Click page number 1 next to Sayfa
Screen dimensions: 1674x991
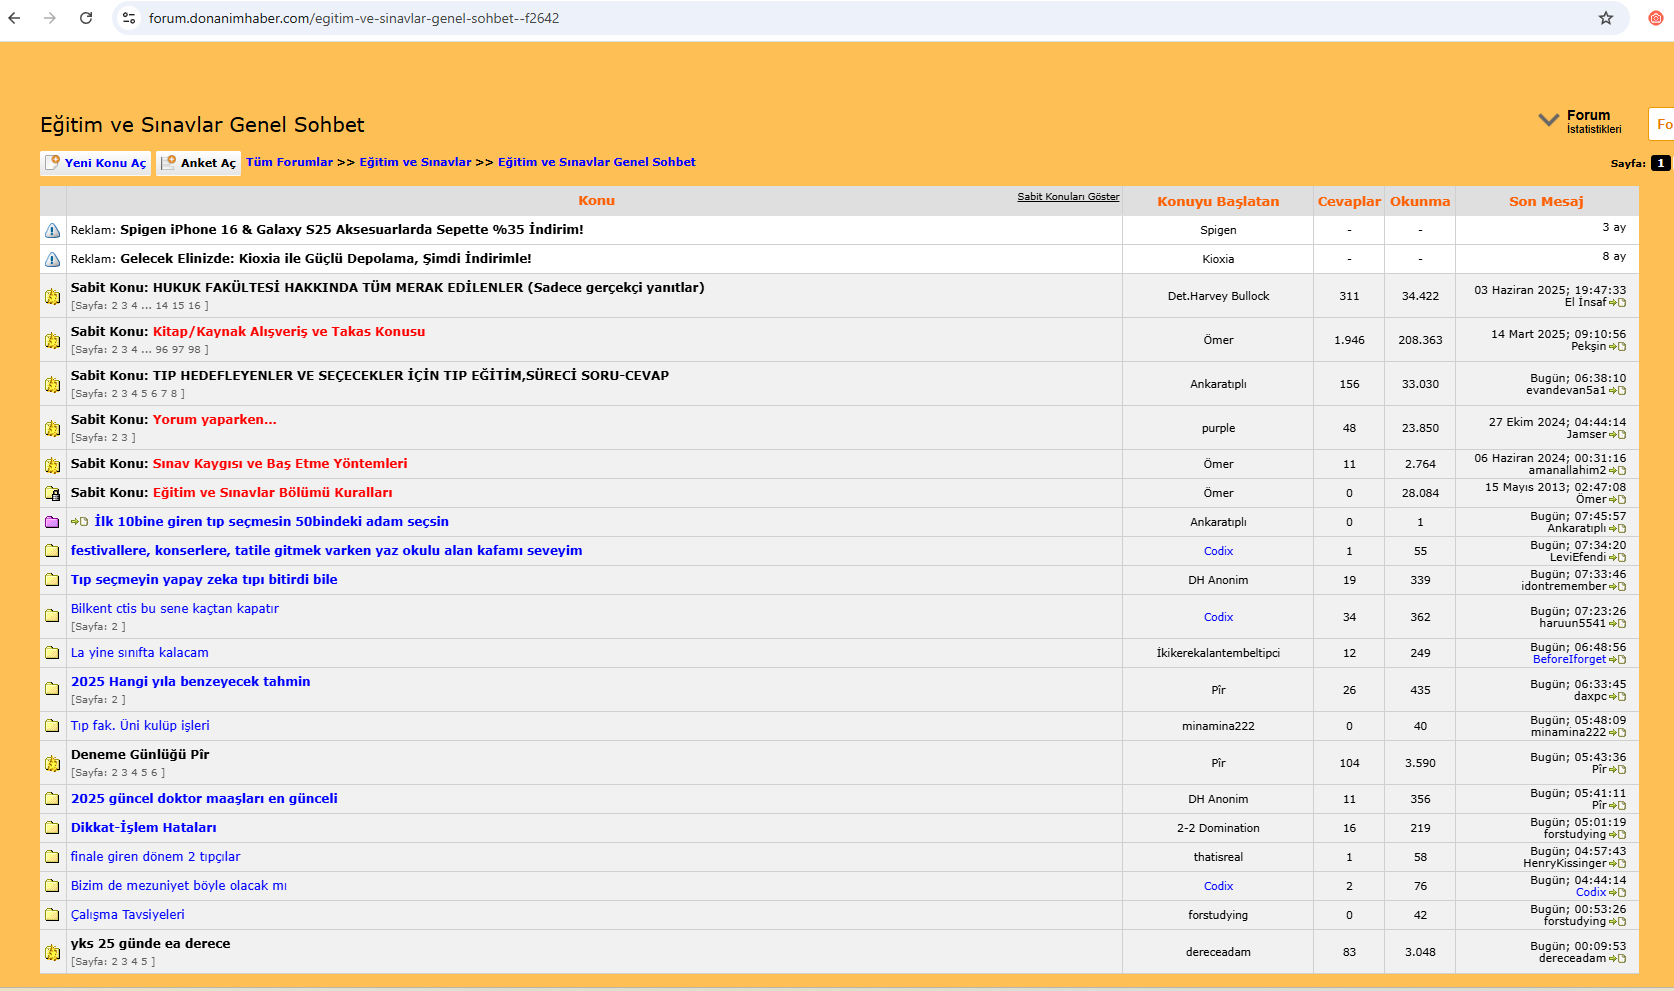[1660, 163]
